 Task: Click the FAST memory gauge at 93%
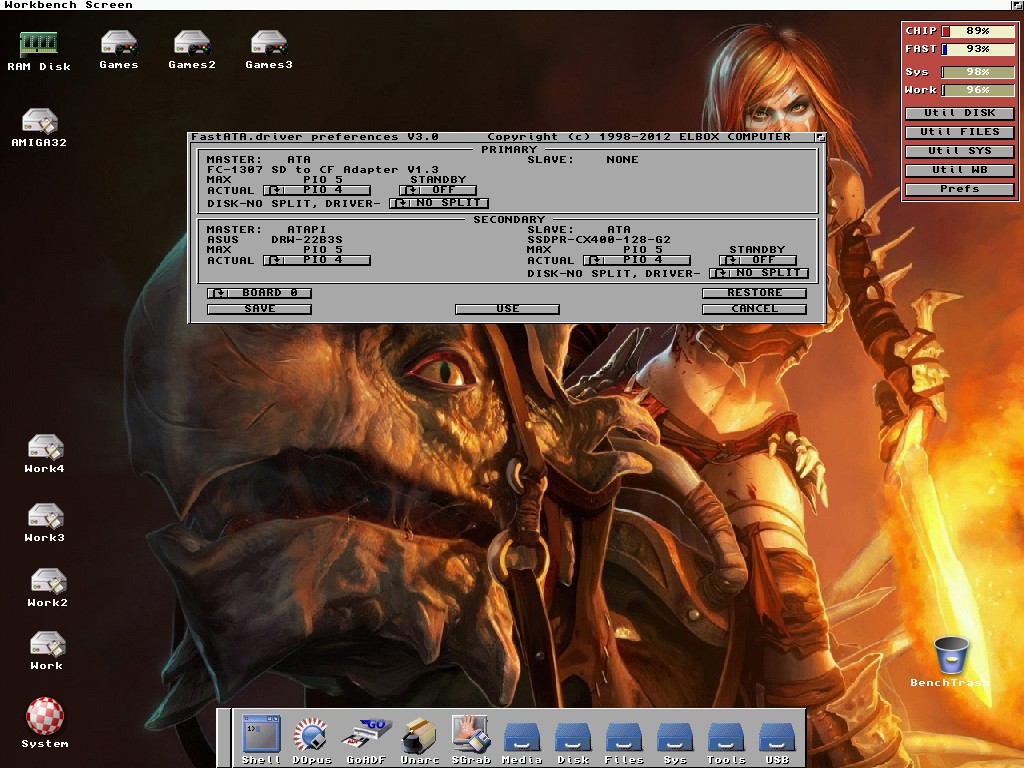point(978,49)
